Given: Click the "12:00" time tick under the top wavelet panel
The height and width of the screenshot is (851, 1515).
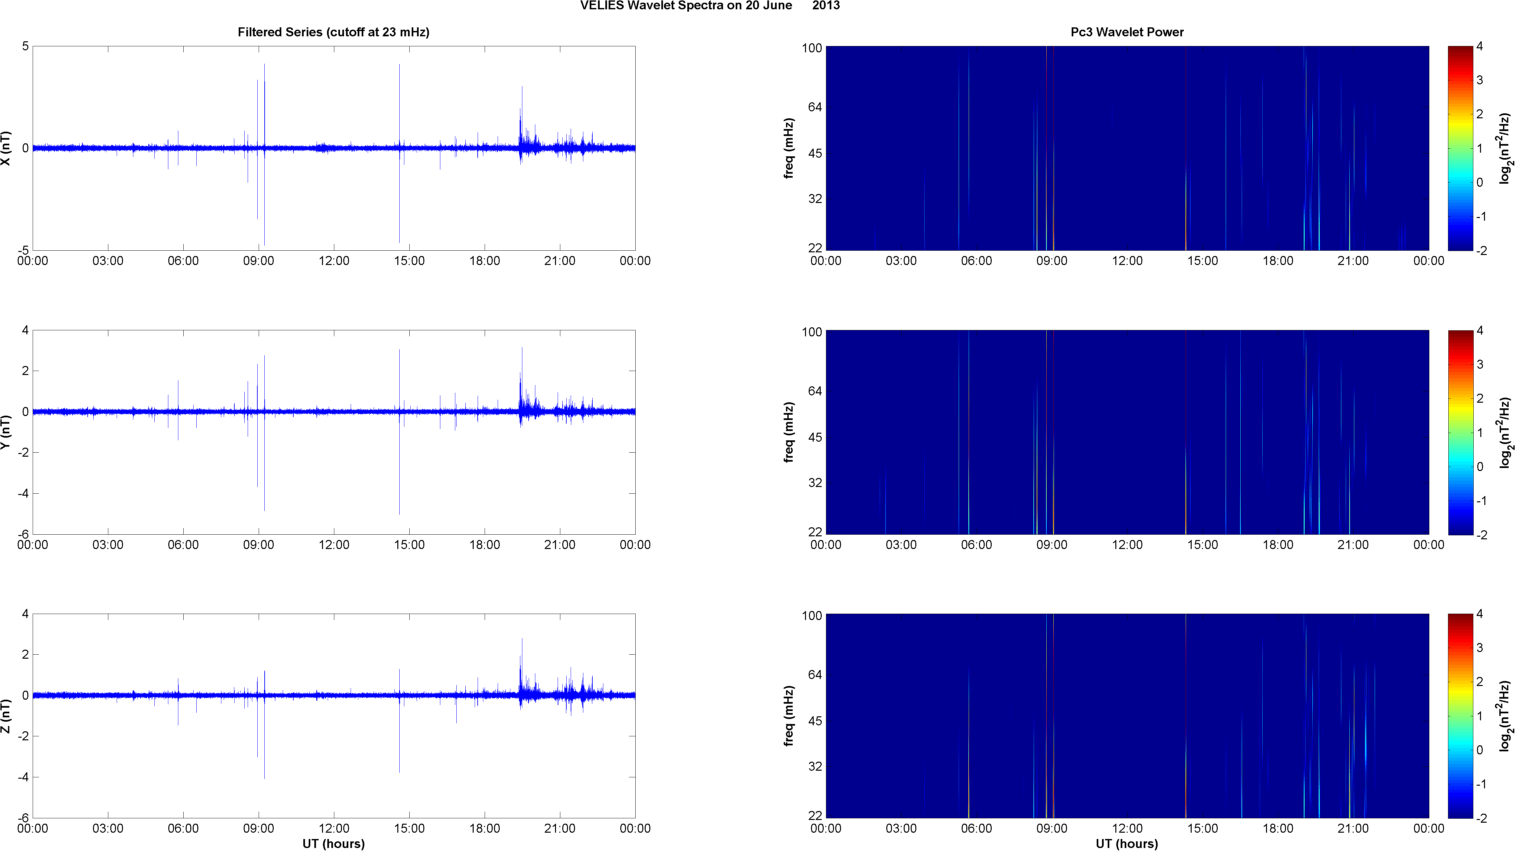Looking at the screenshot, I should pos(1127,261).
